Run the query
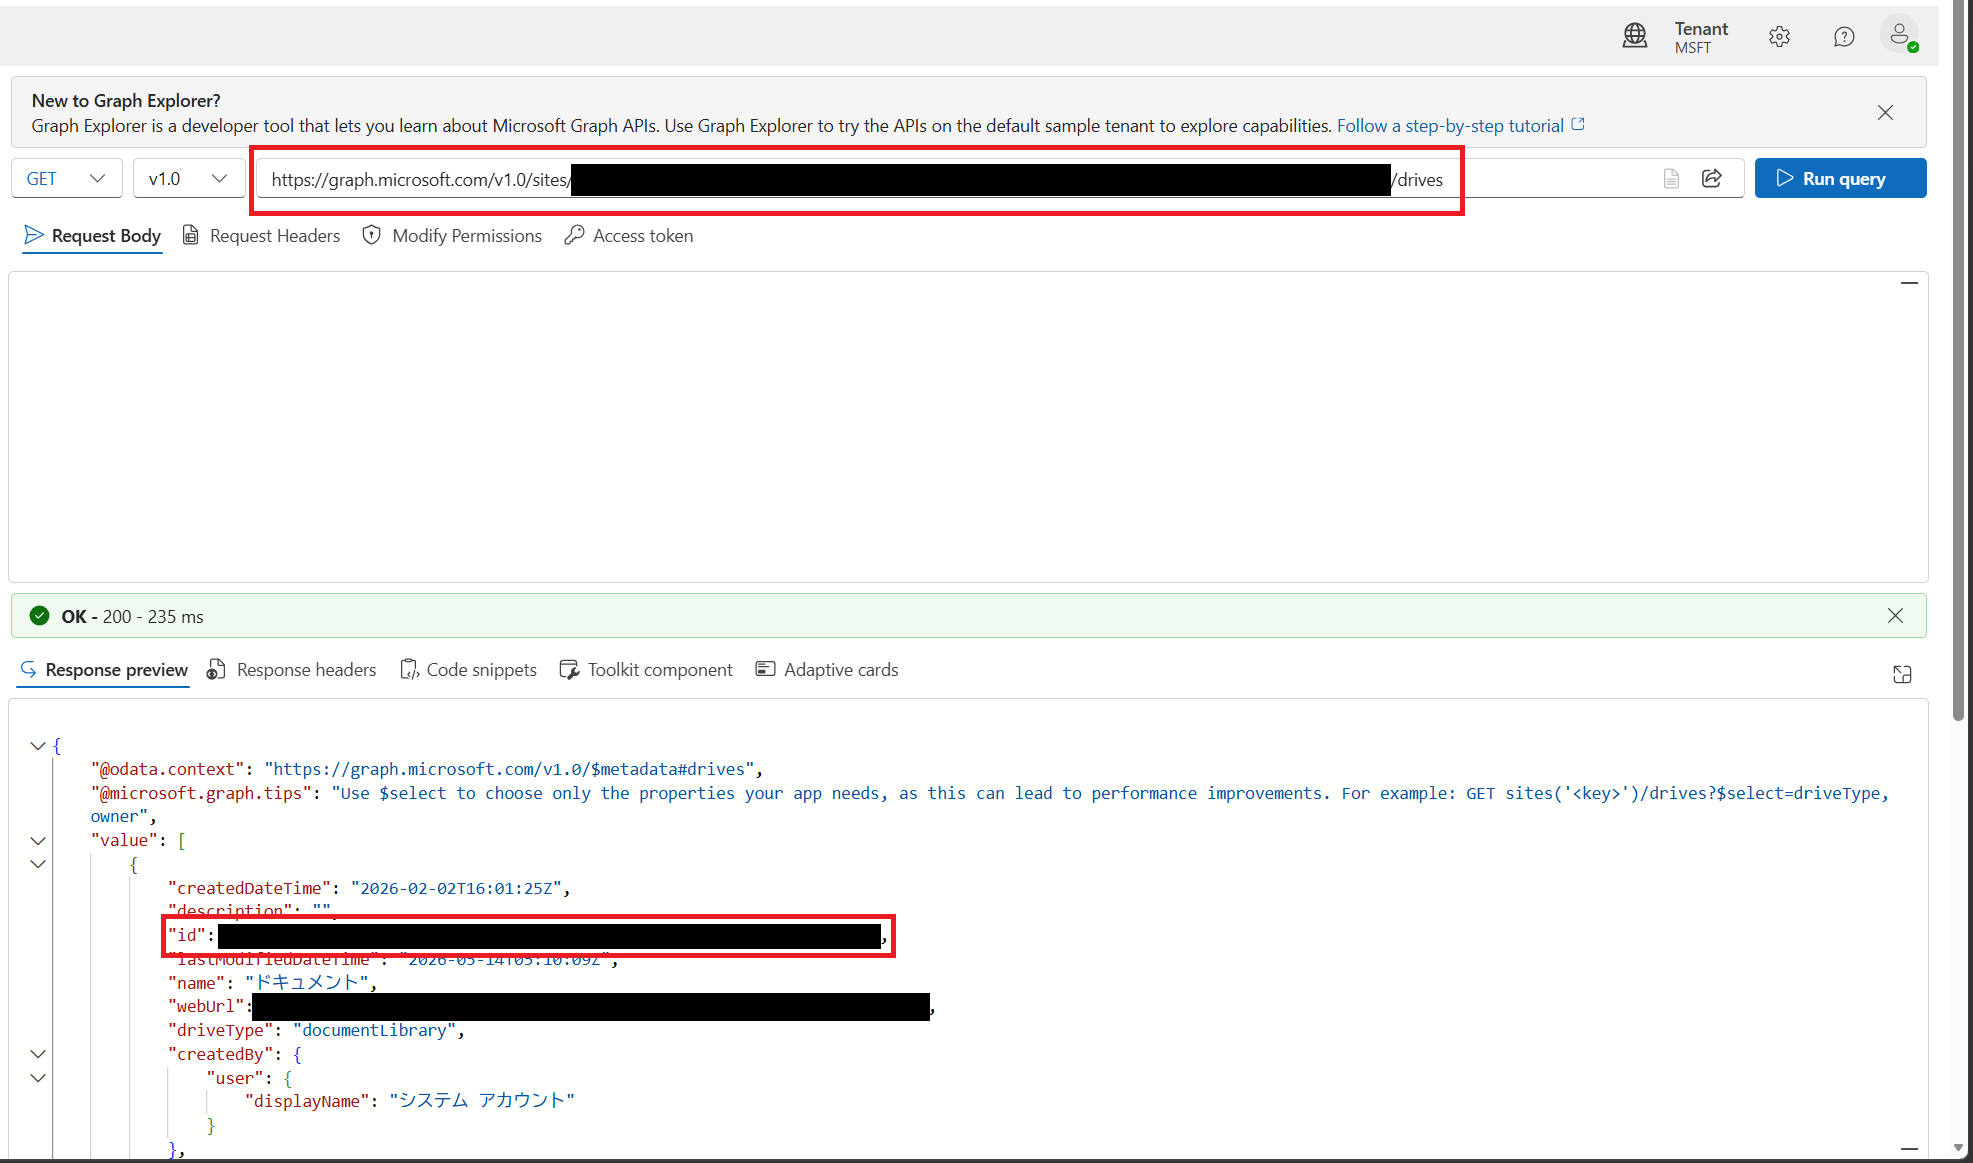Screen dimensions: 1973x1163 1840,179
